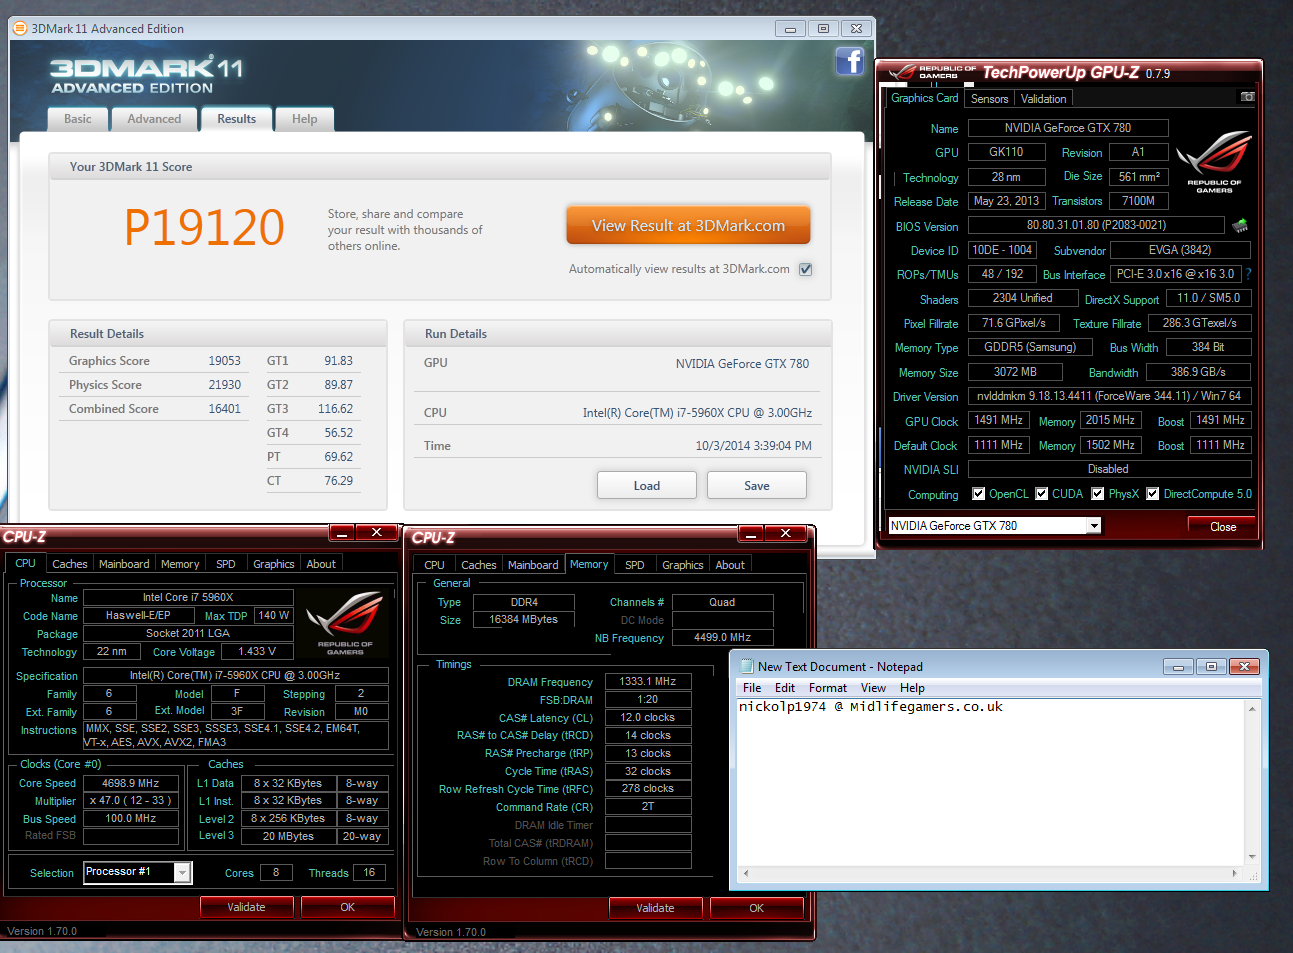The width and height of the screenshot is (1293, 953).
Task: Open the NVIDIA GeForce GTX 780 dropdown
Action: pyautogui.click(x=1094, y=526)
